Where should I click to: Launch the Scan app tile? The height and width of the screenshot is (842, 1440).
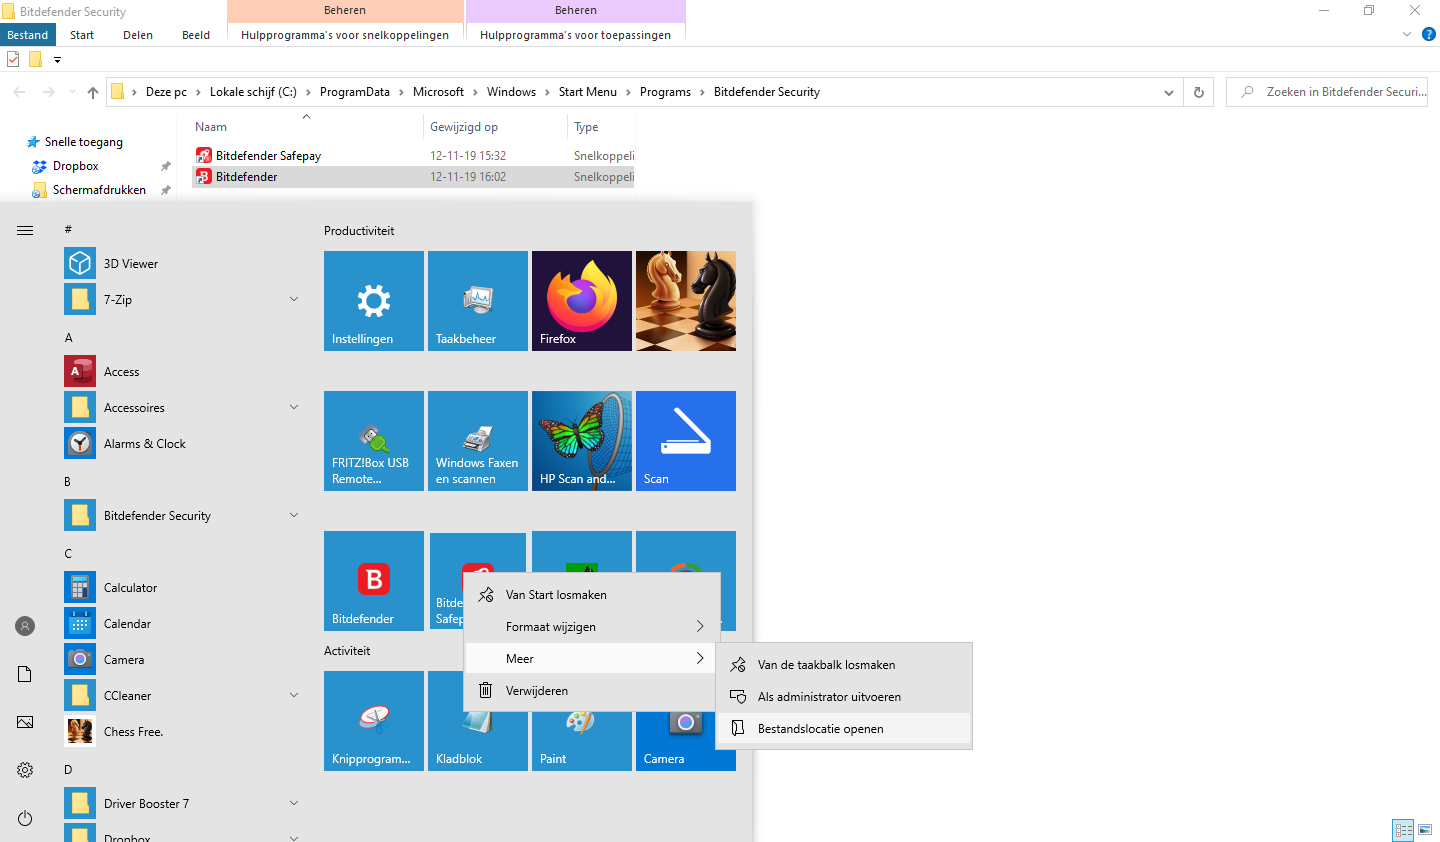(685, 440)
